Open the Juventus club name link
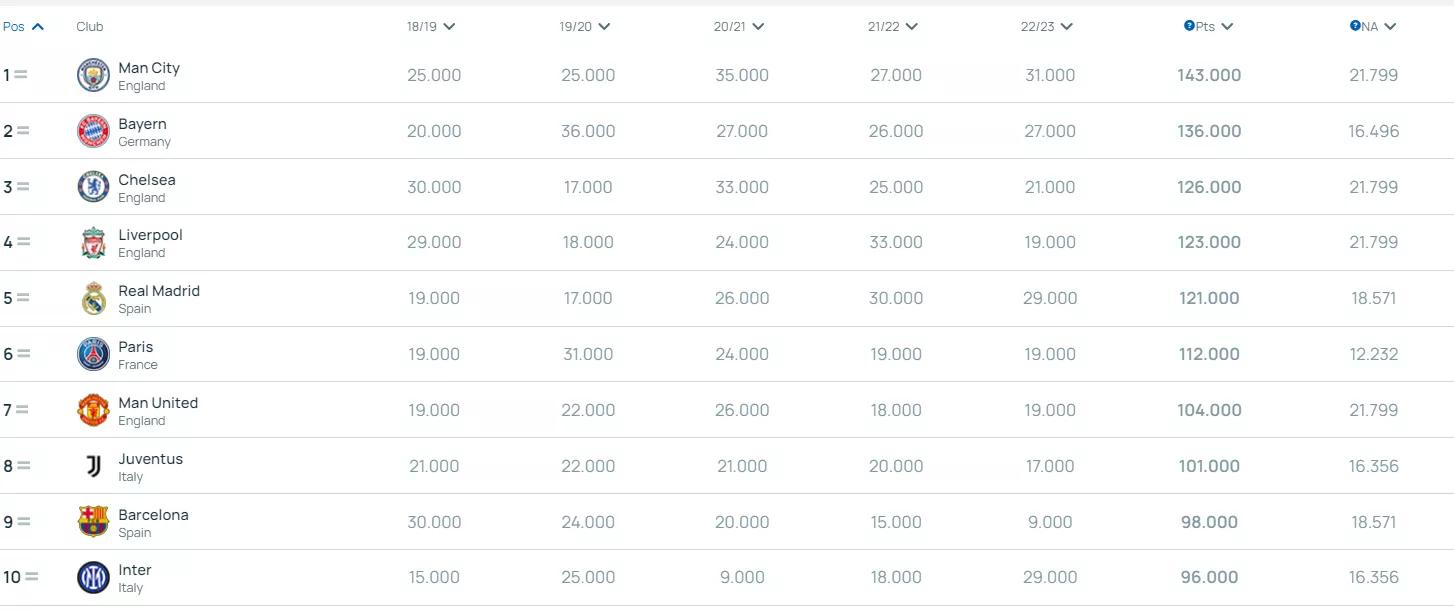 coord(150,459)
